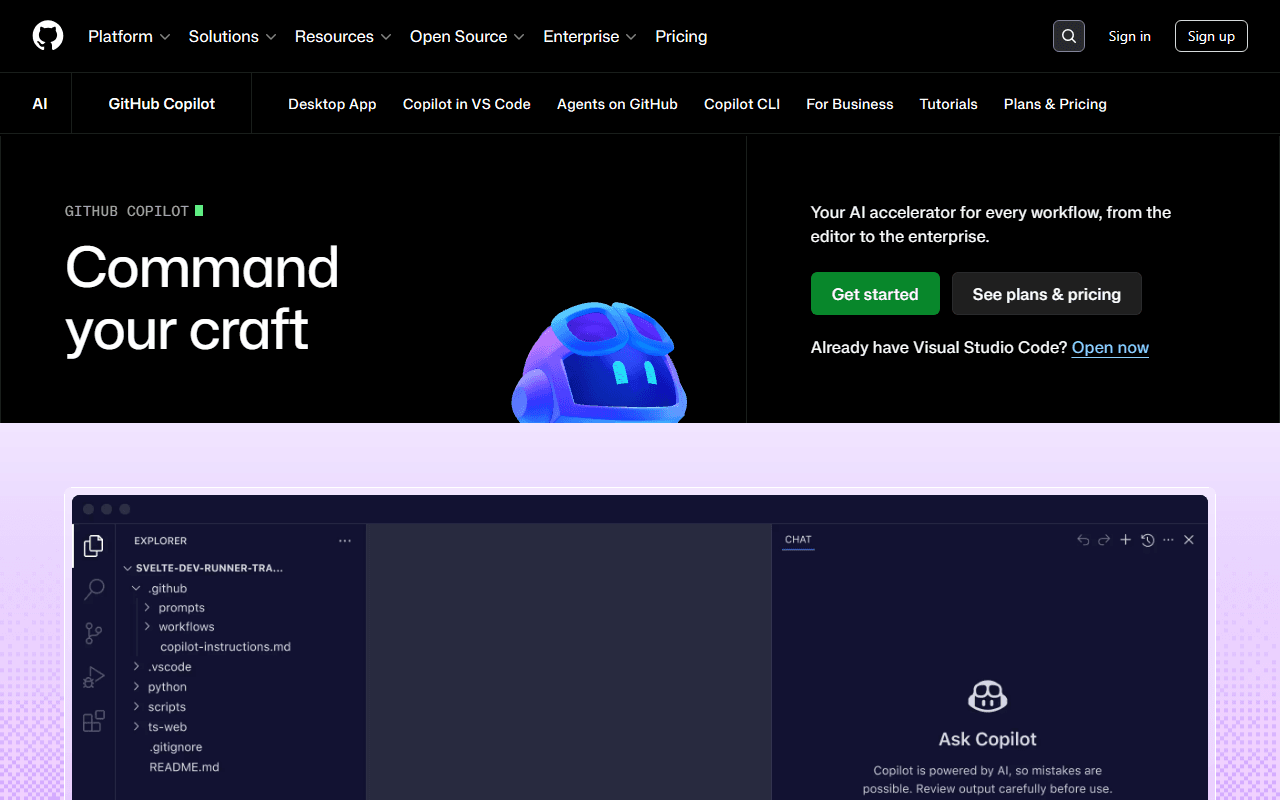Click the Ask Copilot heading

pyautogui.click(x=988, y=739)
